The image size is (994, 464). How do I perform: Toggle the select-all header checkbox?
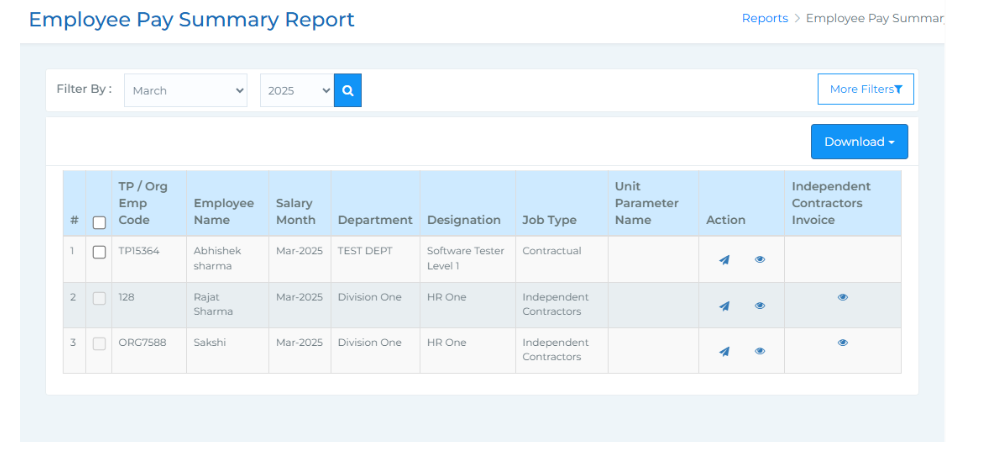tap(99, 222)
